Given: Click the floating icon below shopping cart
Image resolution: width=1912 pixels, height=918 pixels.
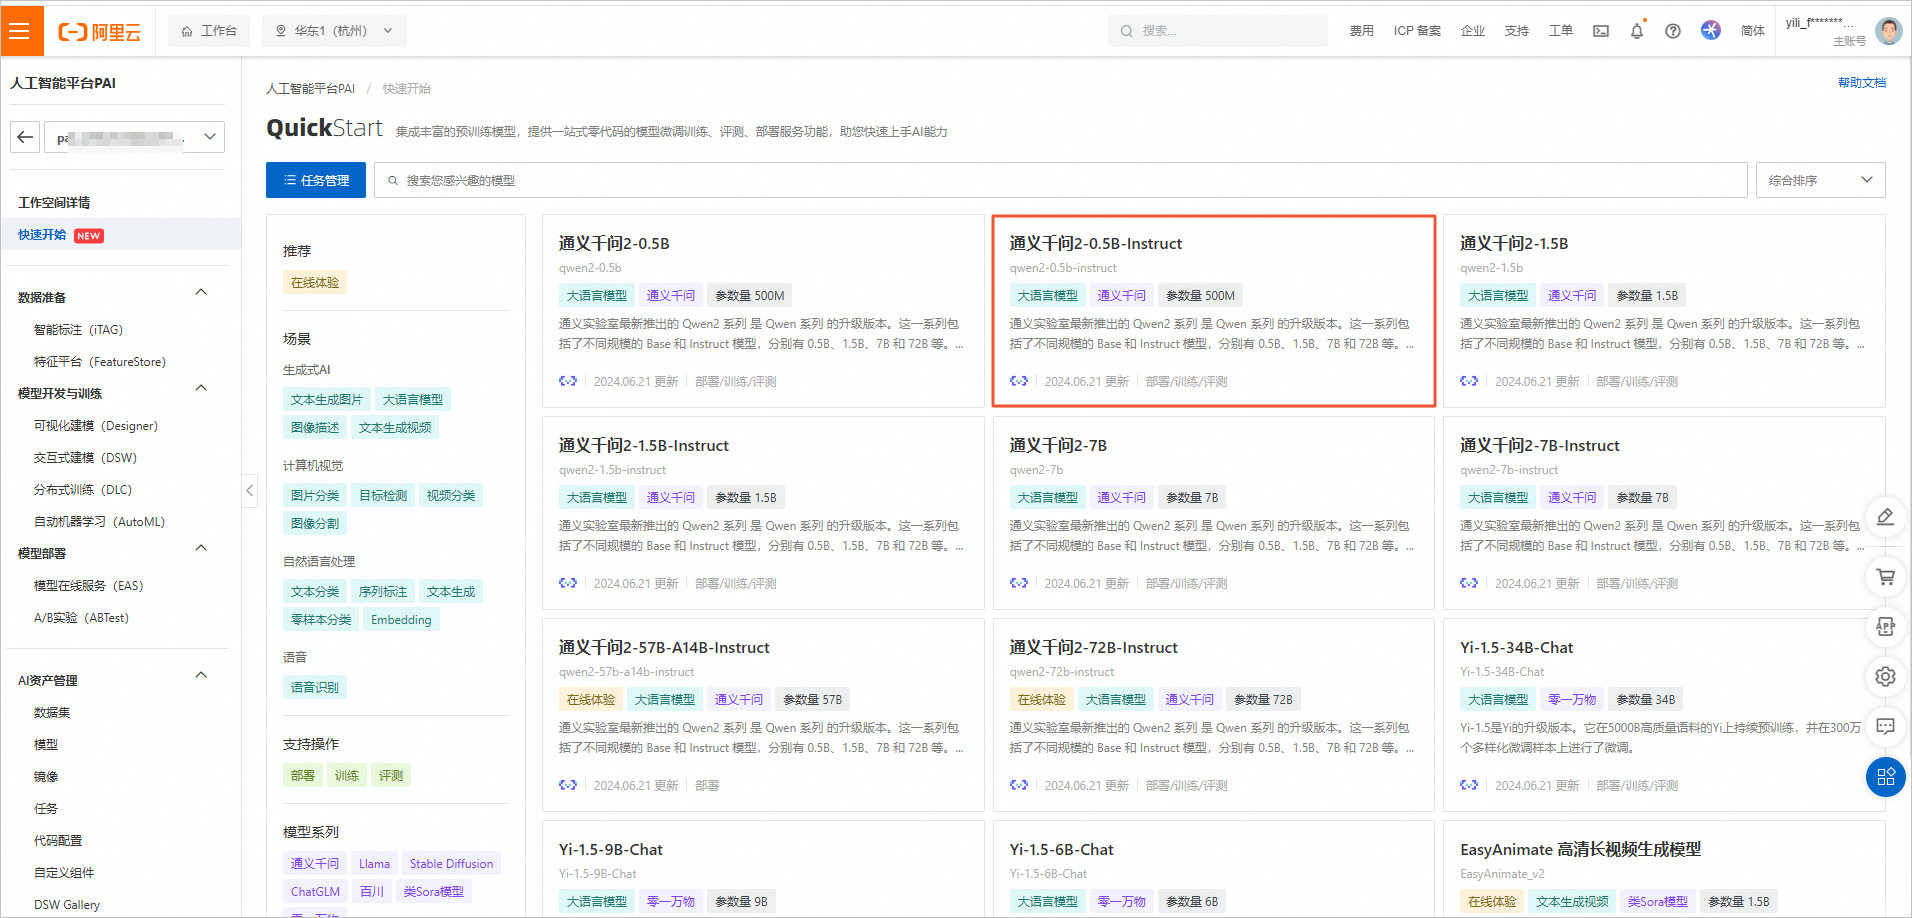Looking at the screenshot, I should pyautogui.click(x=1885, y=627).
